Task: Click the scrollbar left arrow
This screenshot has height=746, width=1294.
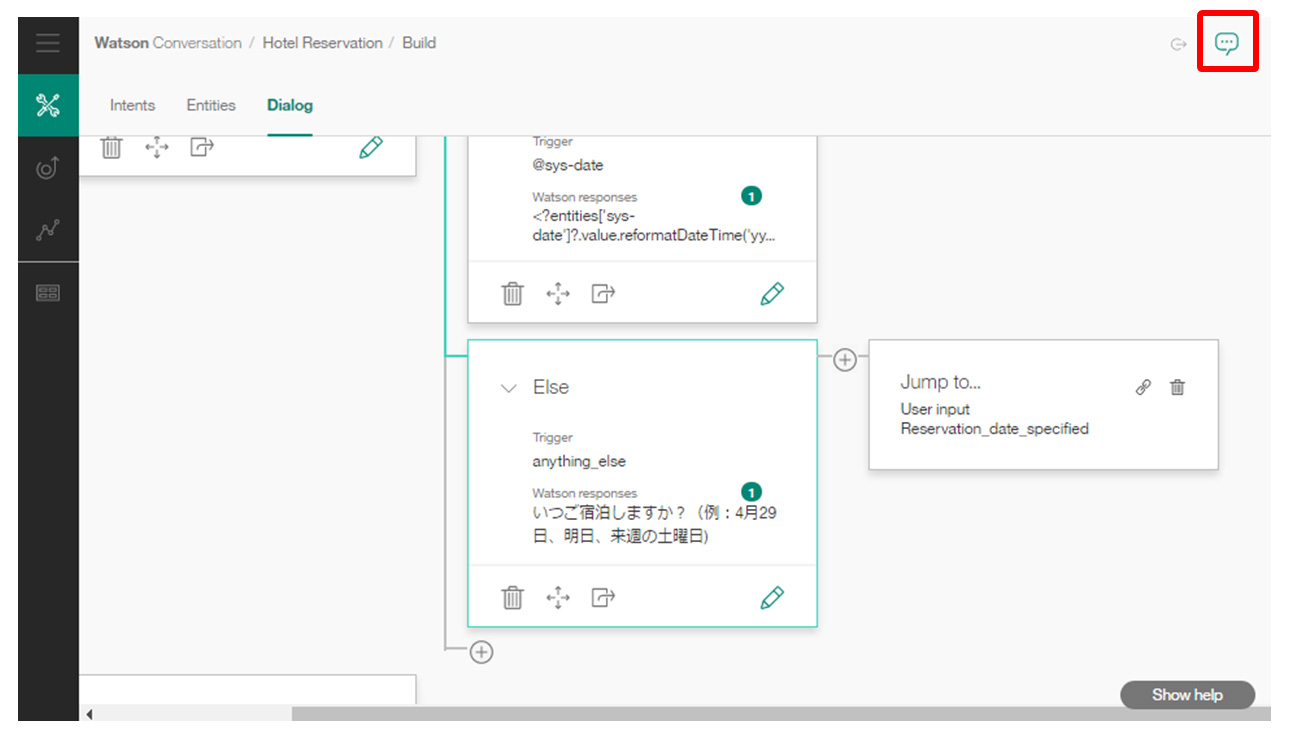Action: pyautogui.click(x=89, y=714)
